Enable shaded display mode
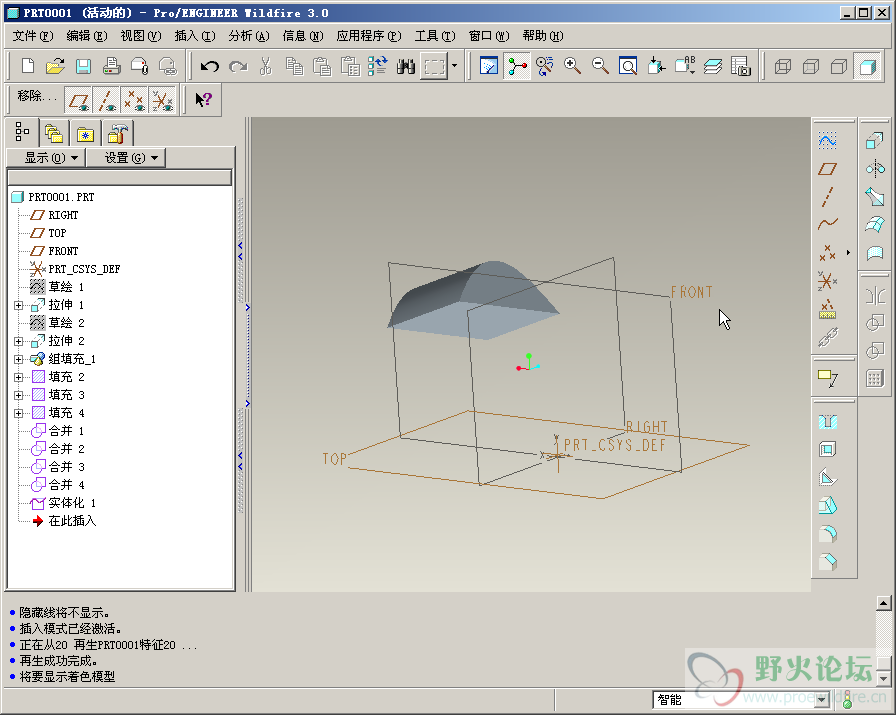 tap(867, 66)
